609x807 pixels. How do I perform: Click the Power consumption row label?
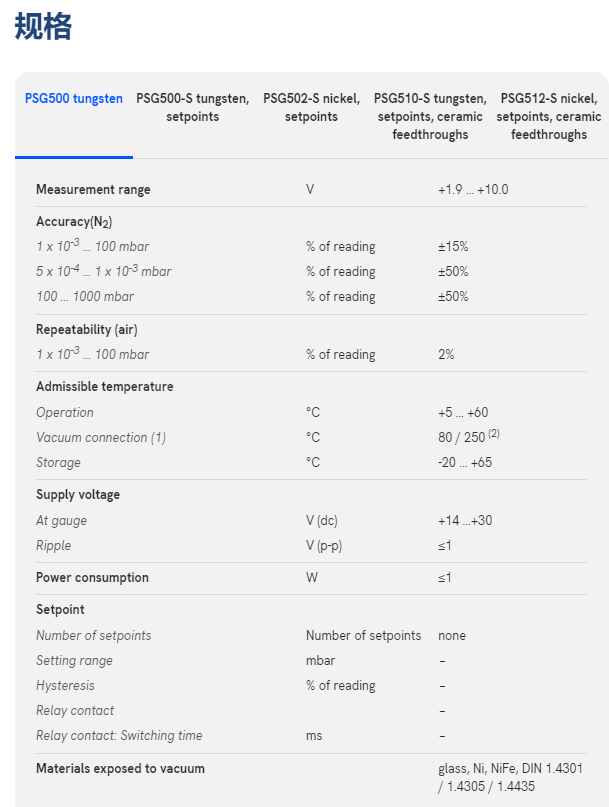pos(92,578)
